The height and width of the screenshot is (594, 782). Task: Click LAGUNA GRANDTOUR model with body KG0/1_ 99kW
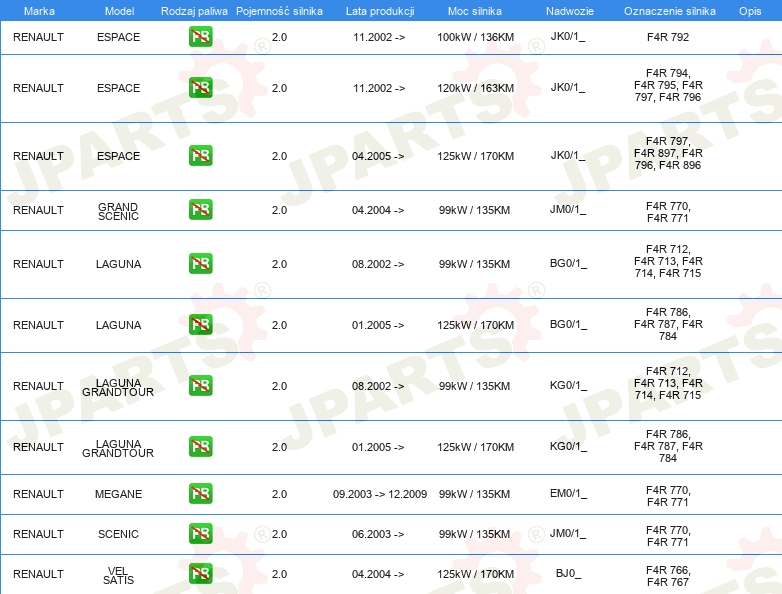[118, 387]
